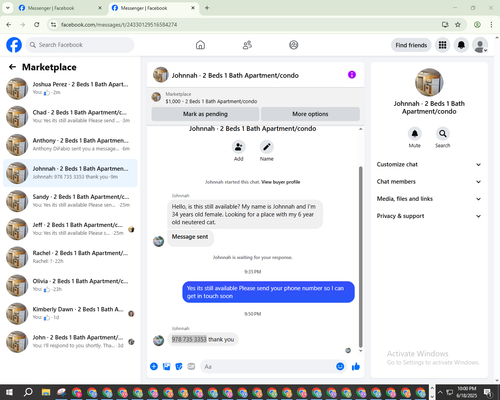Choose a GIF icon
This screenshot has width=500, height=400.
pos(191,367)
